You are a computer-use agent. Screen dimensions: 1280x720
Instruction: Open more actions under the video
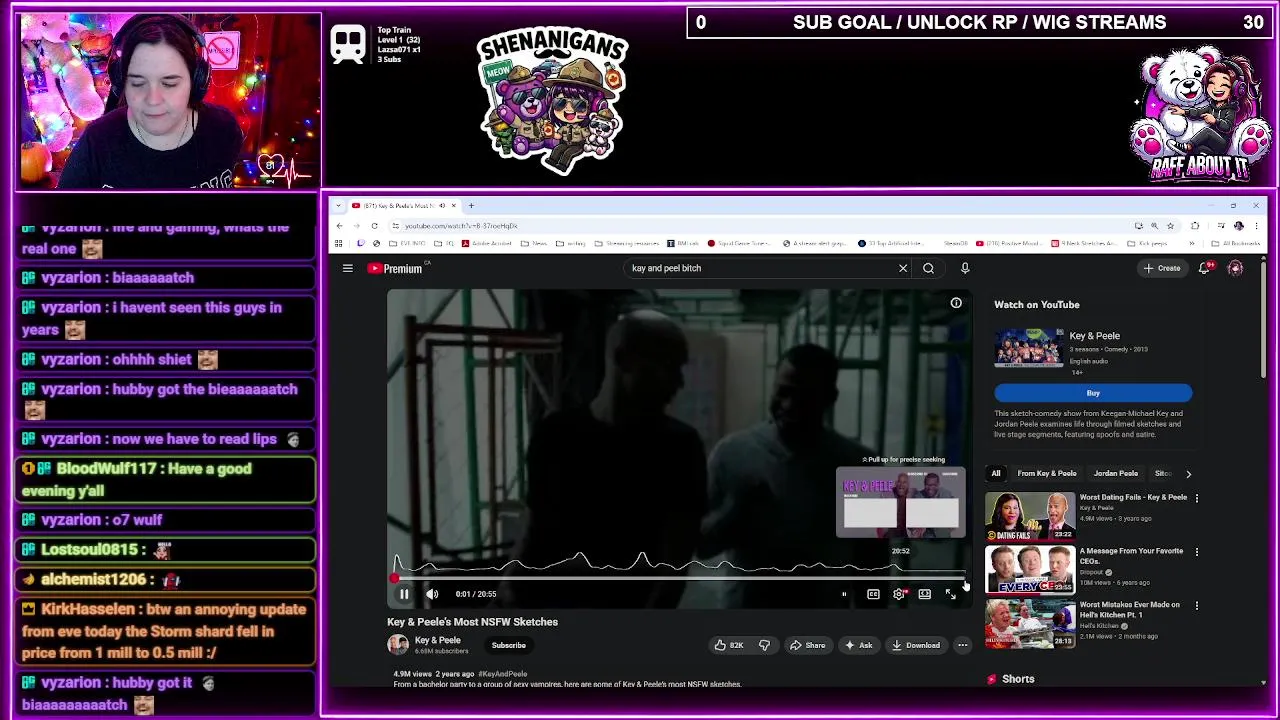pyautogui.click(x=962, y=645)
